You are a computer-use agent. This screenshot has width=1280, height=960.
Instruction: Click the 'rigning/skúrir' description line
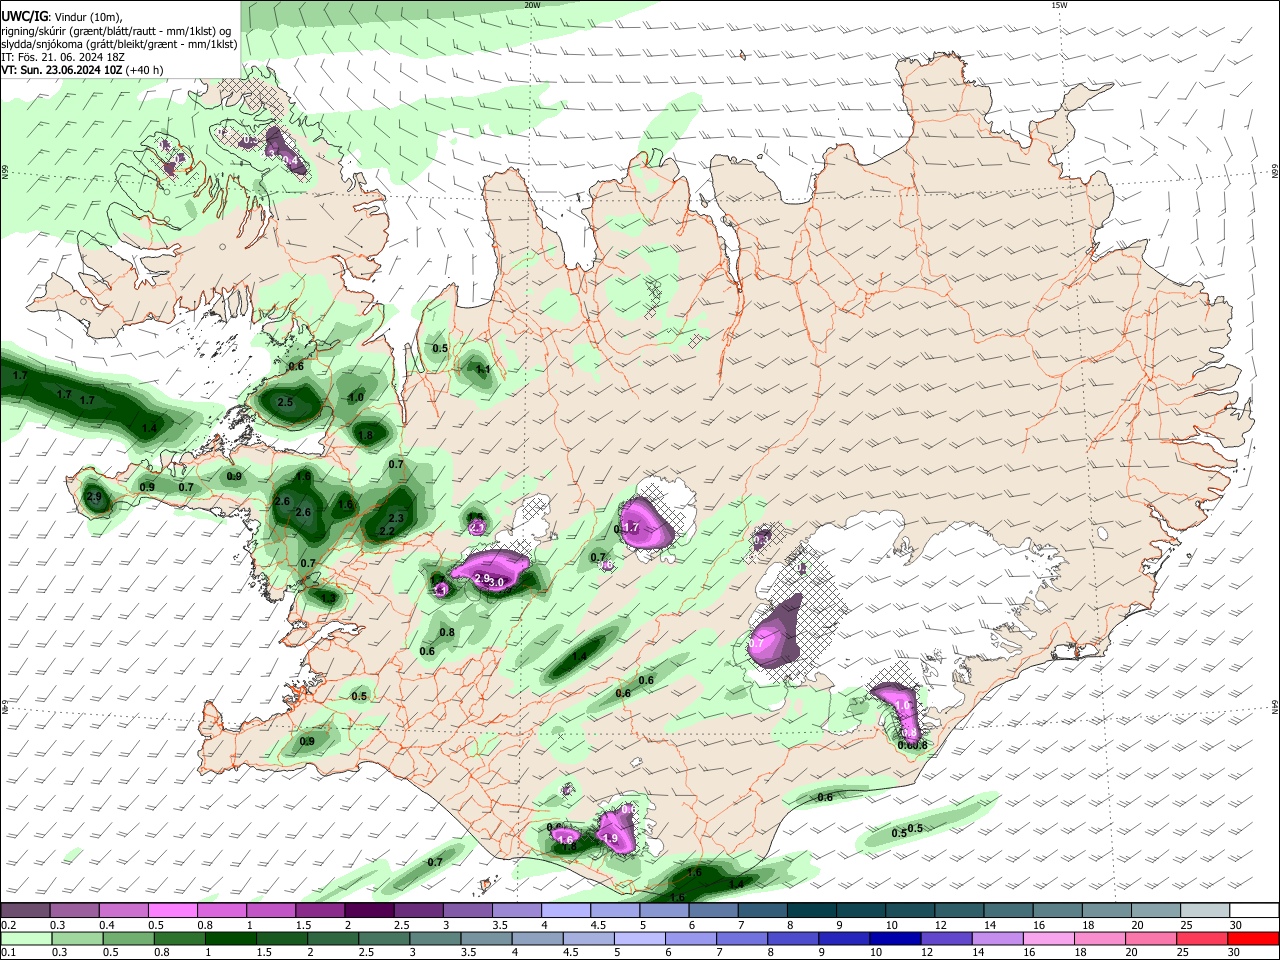click(115, 31)
